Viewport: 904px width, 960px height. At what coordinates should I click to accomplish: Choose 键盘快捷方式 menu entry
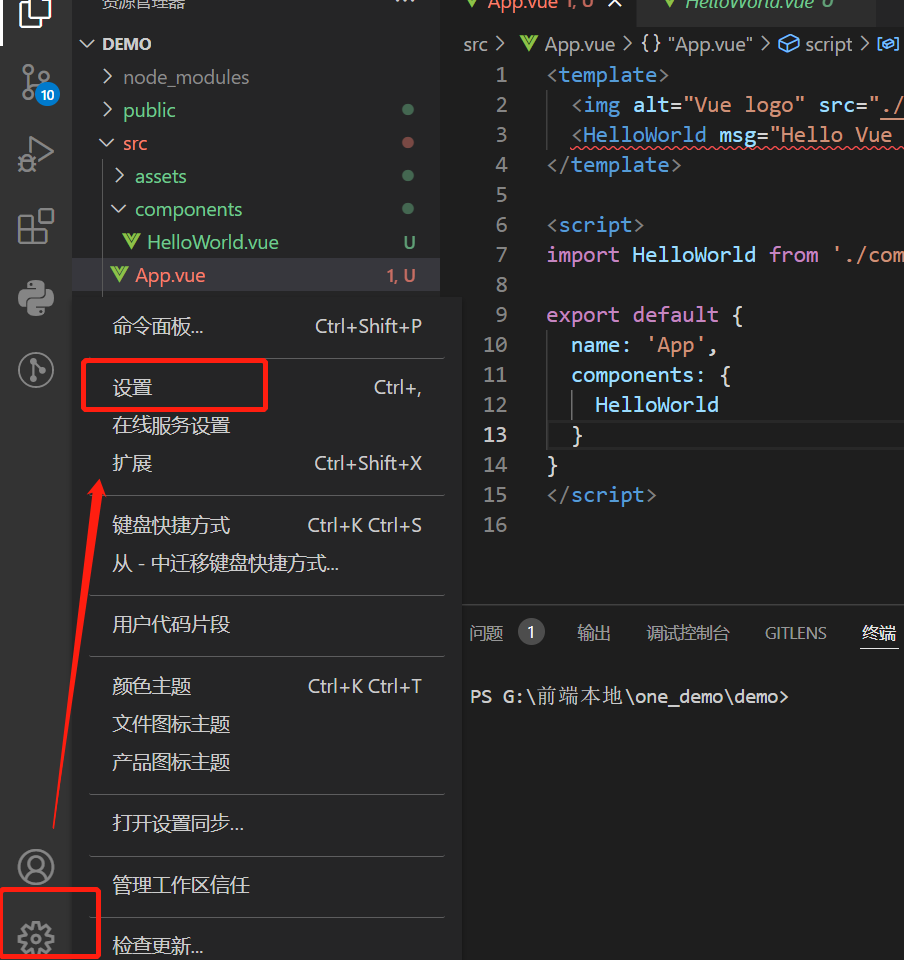tap(267, 525)
